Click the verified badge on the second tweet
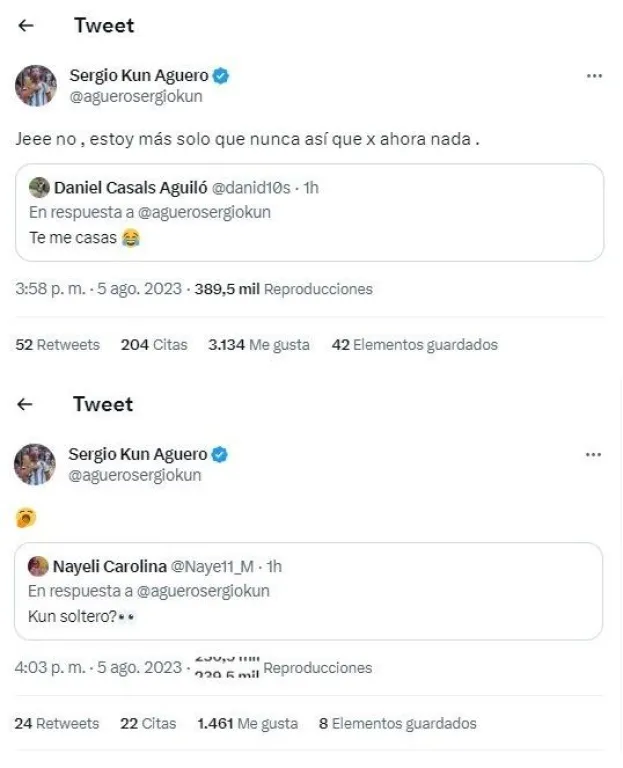Image resolution: width=623 pixels, height=768 pixels. (x=220, y=455)
